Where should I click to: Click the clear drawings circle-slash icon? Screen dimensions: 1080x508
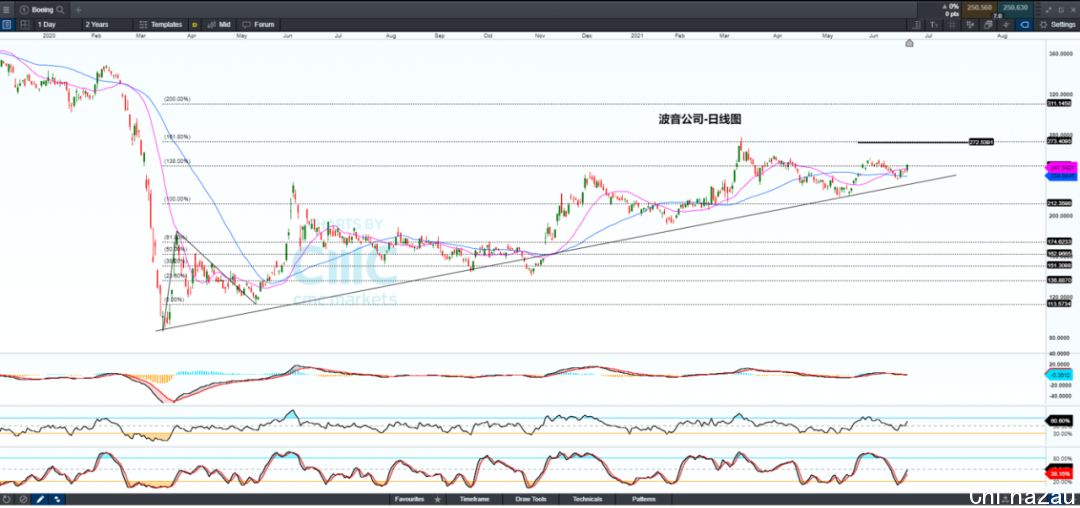[x=23, y=499]
